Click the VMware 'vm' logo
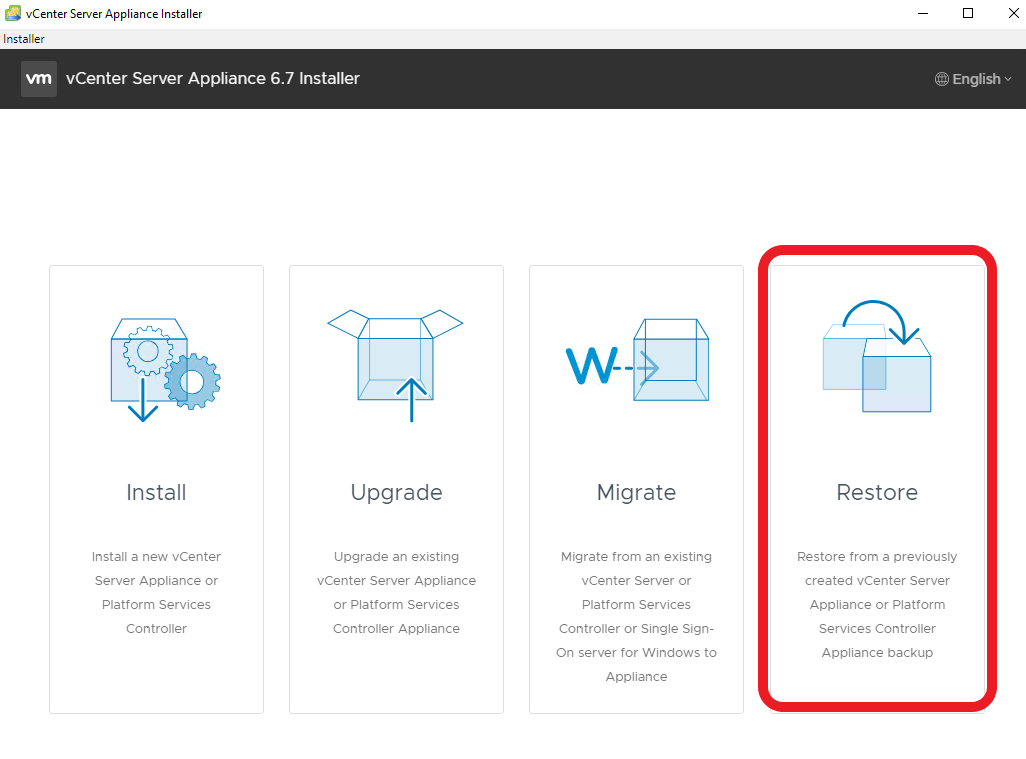 coord(39,79)
